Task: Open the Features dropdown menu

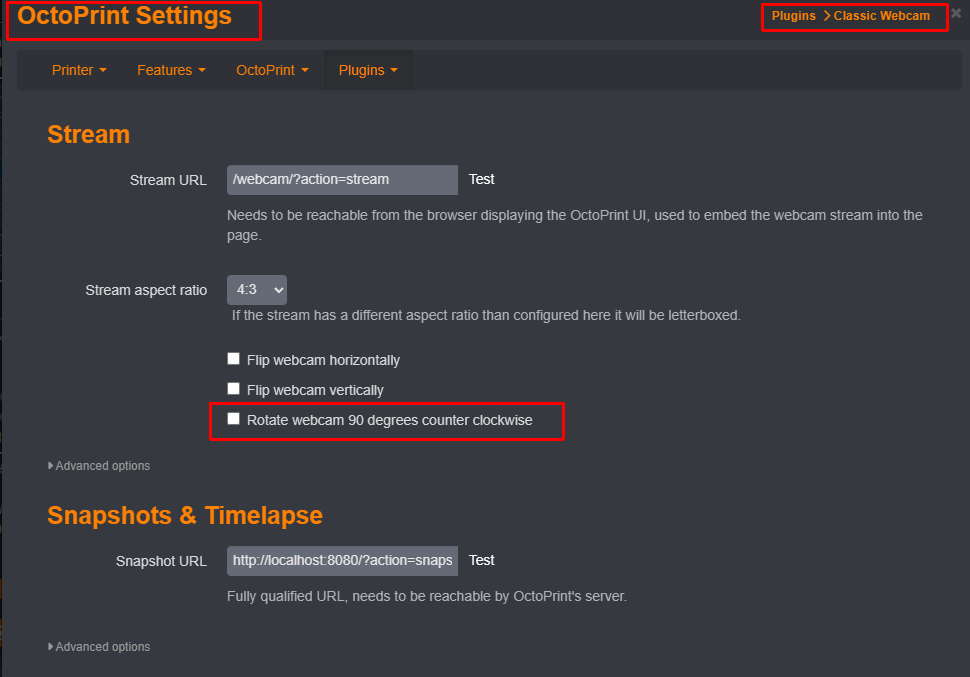Action: coord(171,70)
